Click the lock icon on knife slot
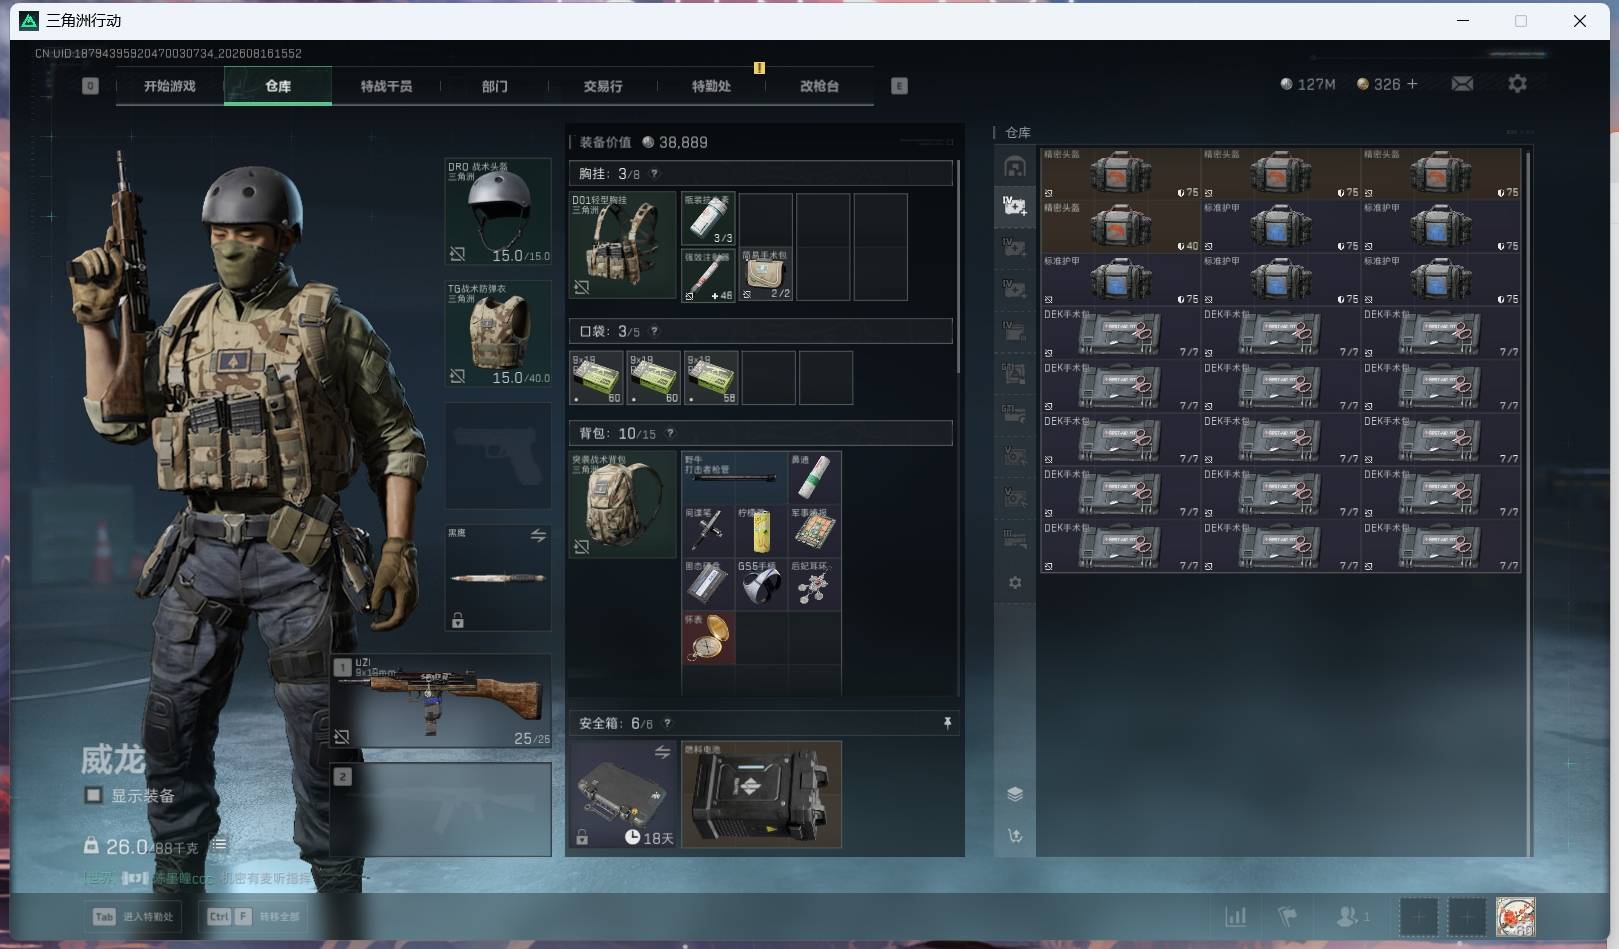 coord(458,621)
